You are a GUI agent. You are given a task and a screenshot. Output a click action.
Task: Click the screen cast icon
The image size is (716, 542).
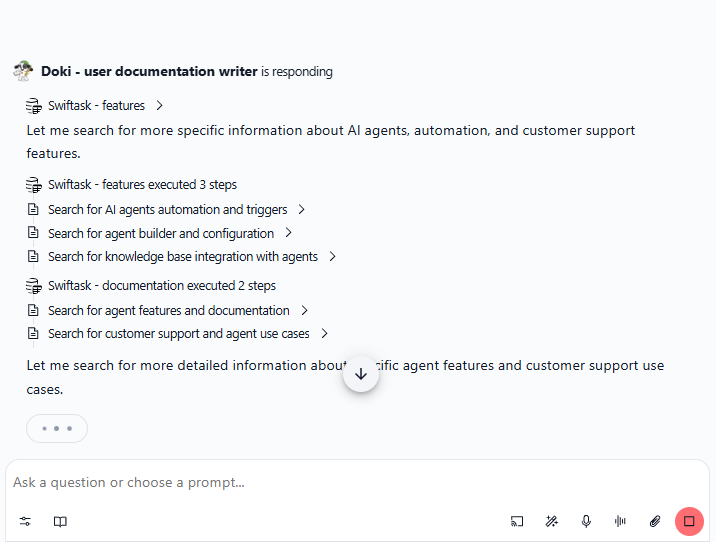pos(517,521)
